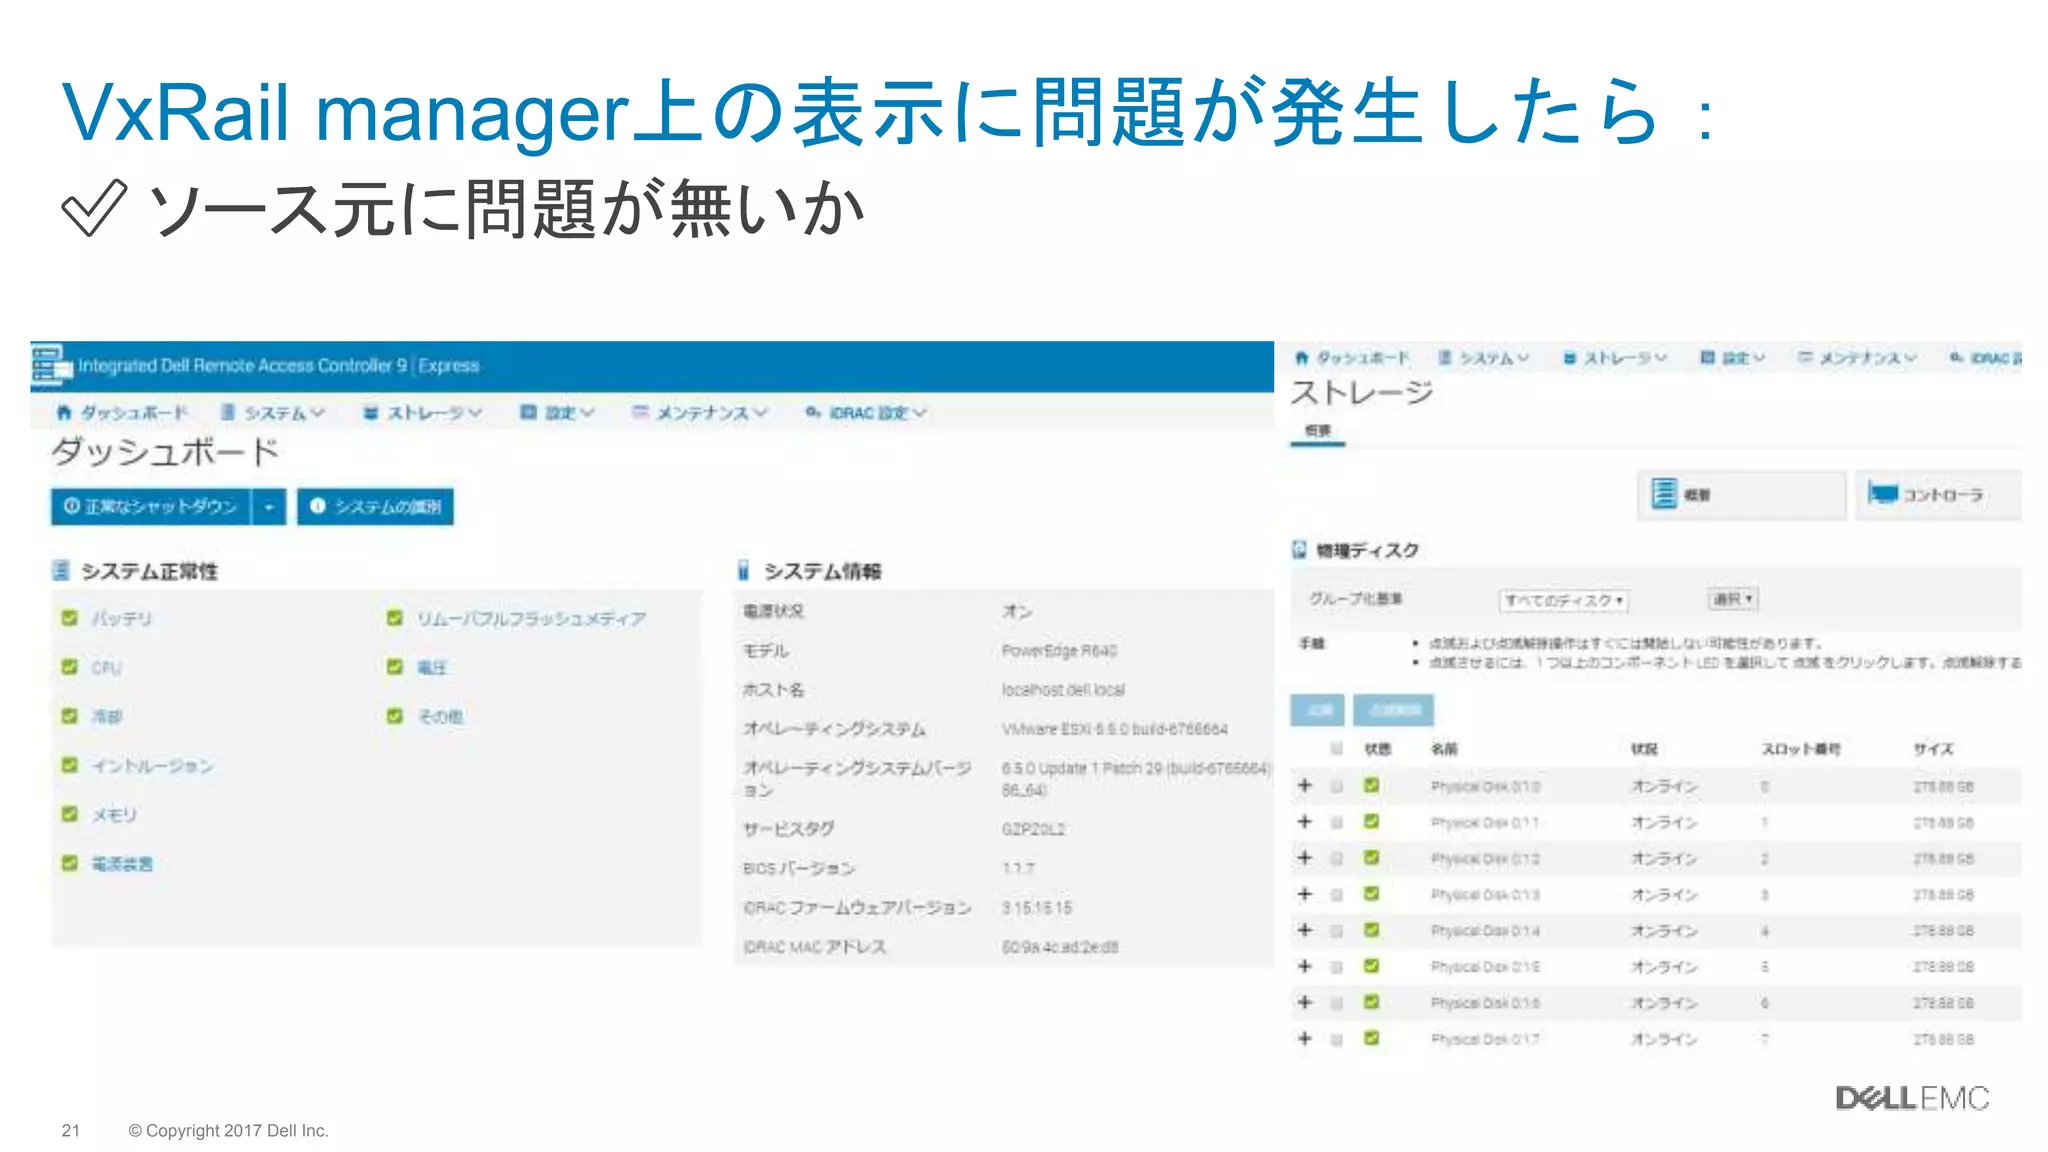Open the 設定 menu in dashboard nav
Image resolution: width=2048 pixels, height=1152 pixels.
click(x=557, y=412)
